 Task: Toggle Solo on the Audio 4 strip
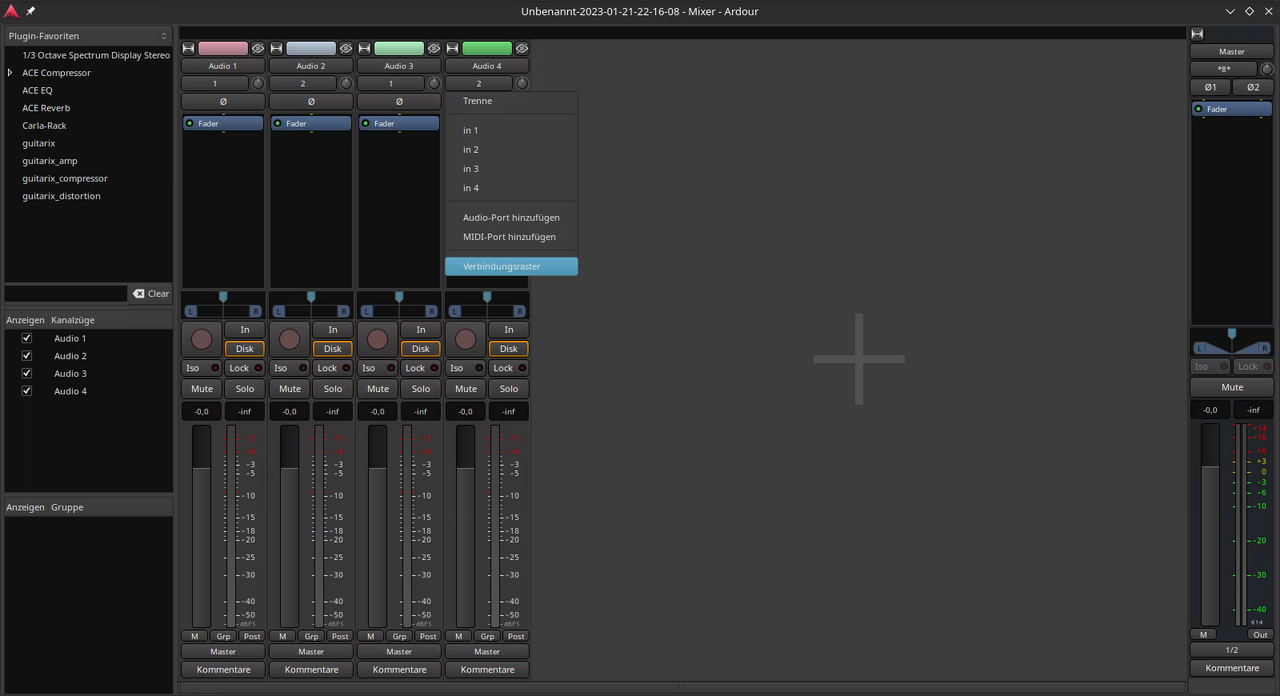pyautogui.click(x=509, y=389)
